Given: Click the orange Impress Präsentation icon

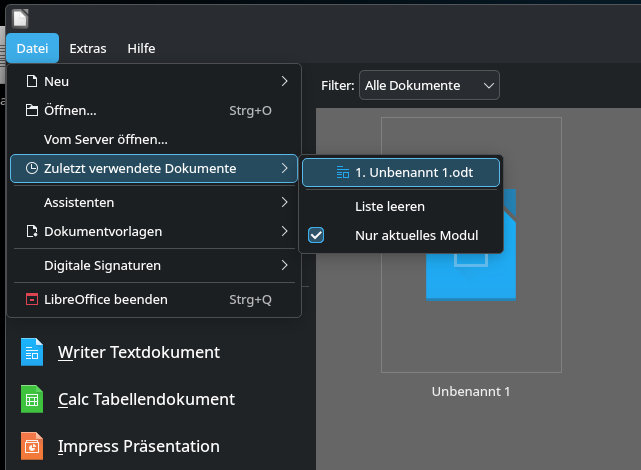Looking at the screenshot, I should (x=32, y=446).
